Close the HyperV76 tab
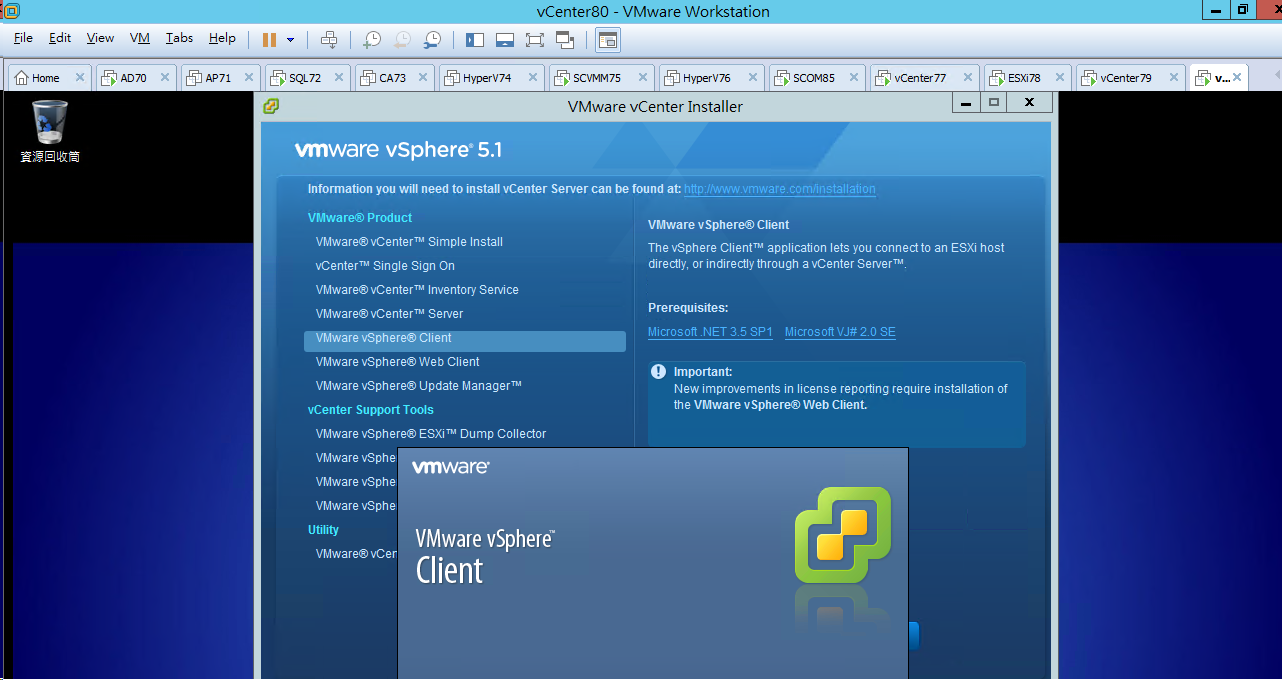This screenshot has height=680, width=1282. 753,78
